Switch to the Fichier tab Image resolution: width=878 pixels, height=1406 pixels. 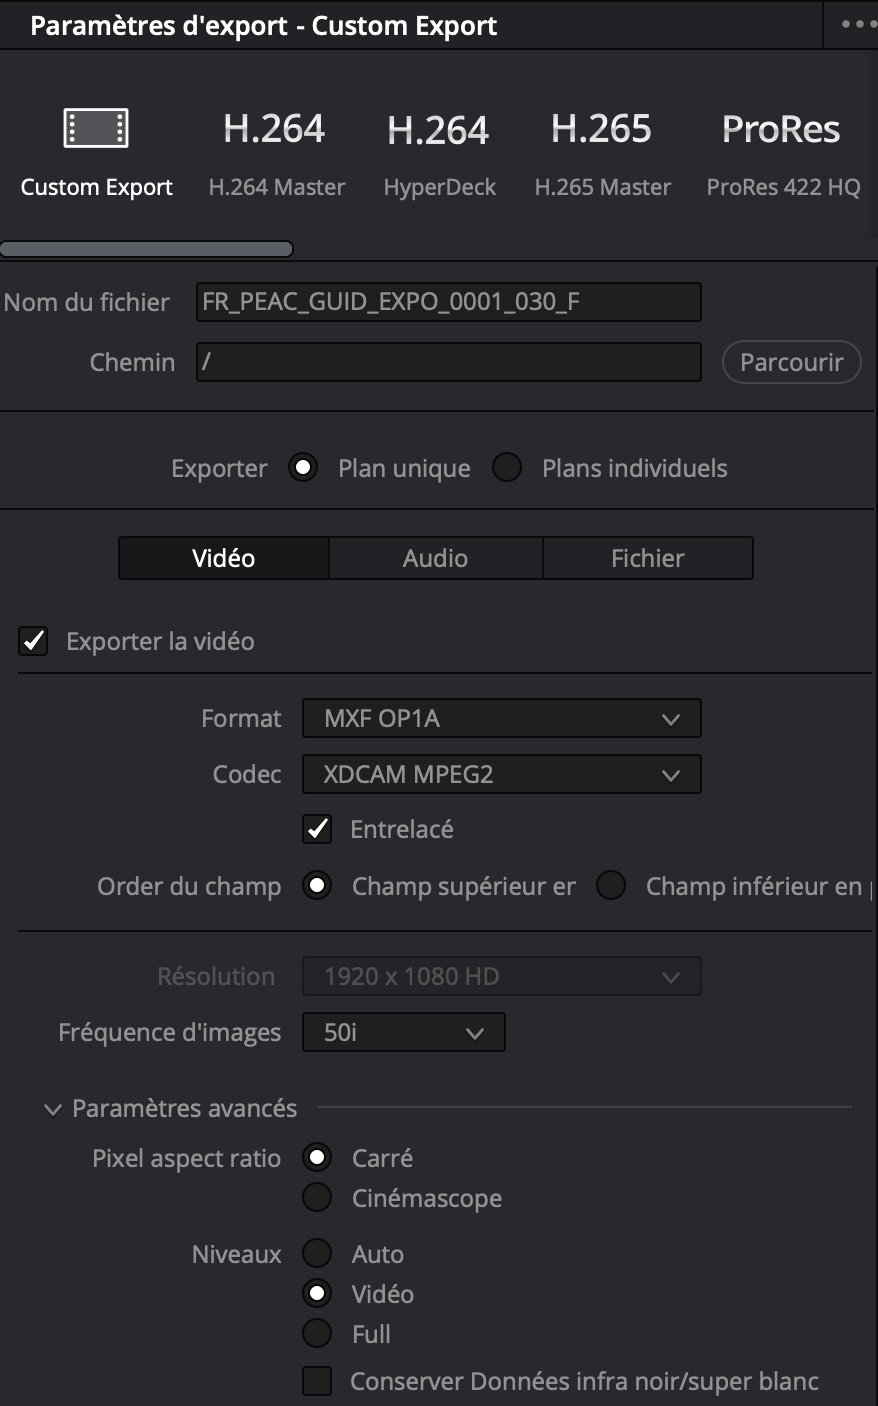point(647,558)
